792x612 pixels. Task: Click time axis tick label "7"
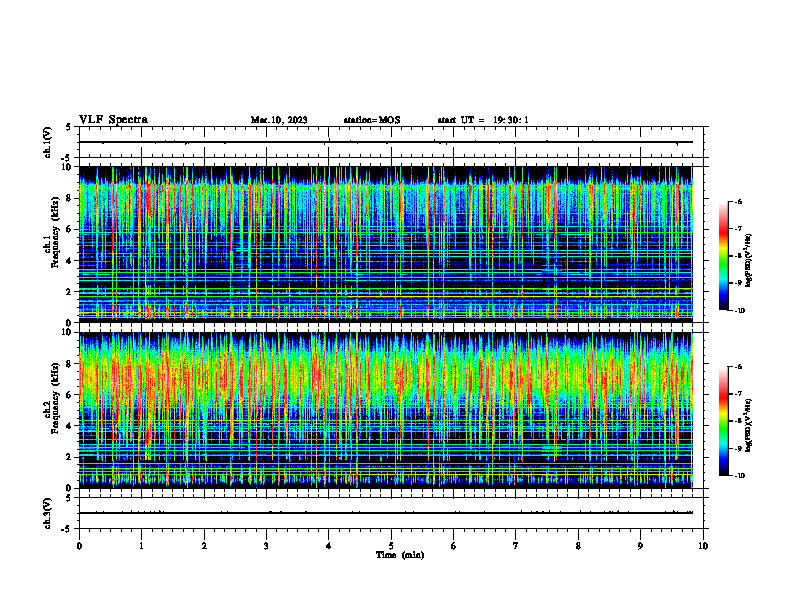pyautogui.click(x=516, y=546)
